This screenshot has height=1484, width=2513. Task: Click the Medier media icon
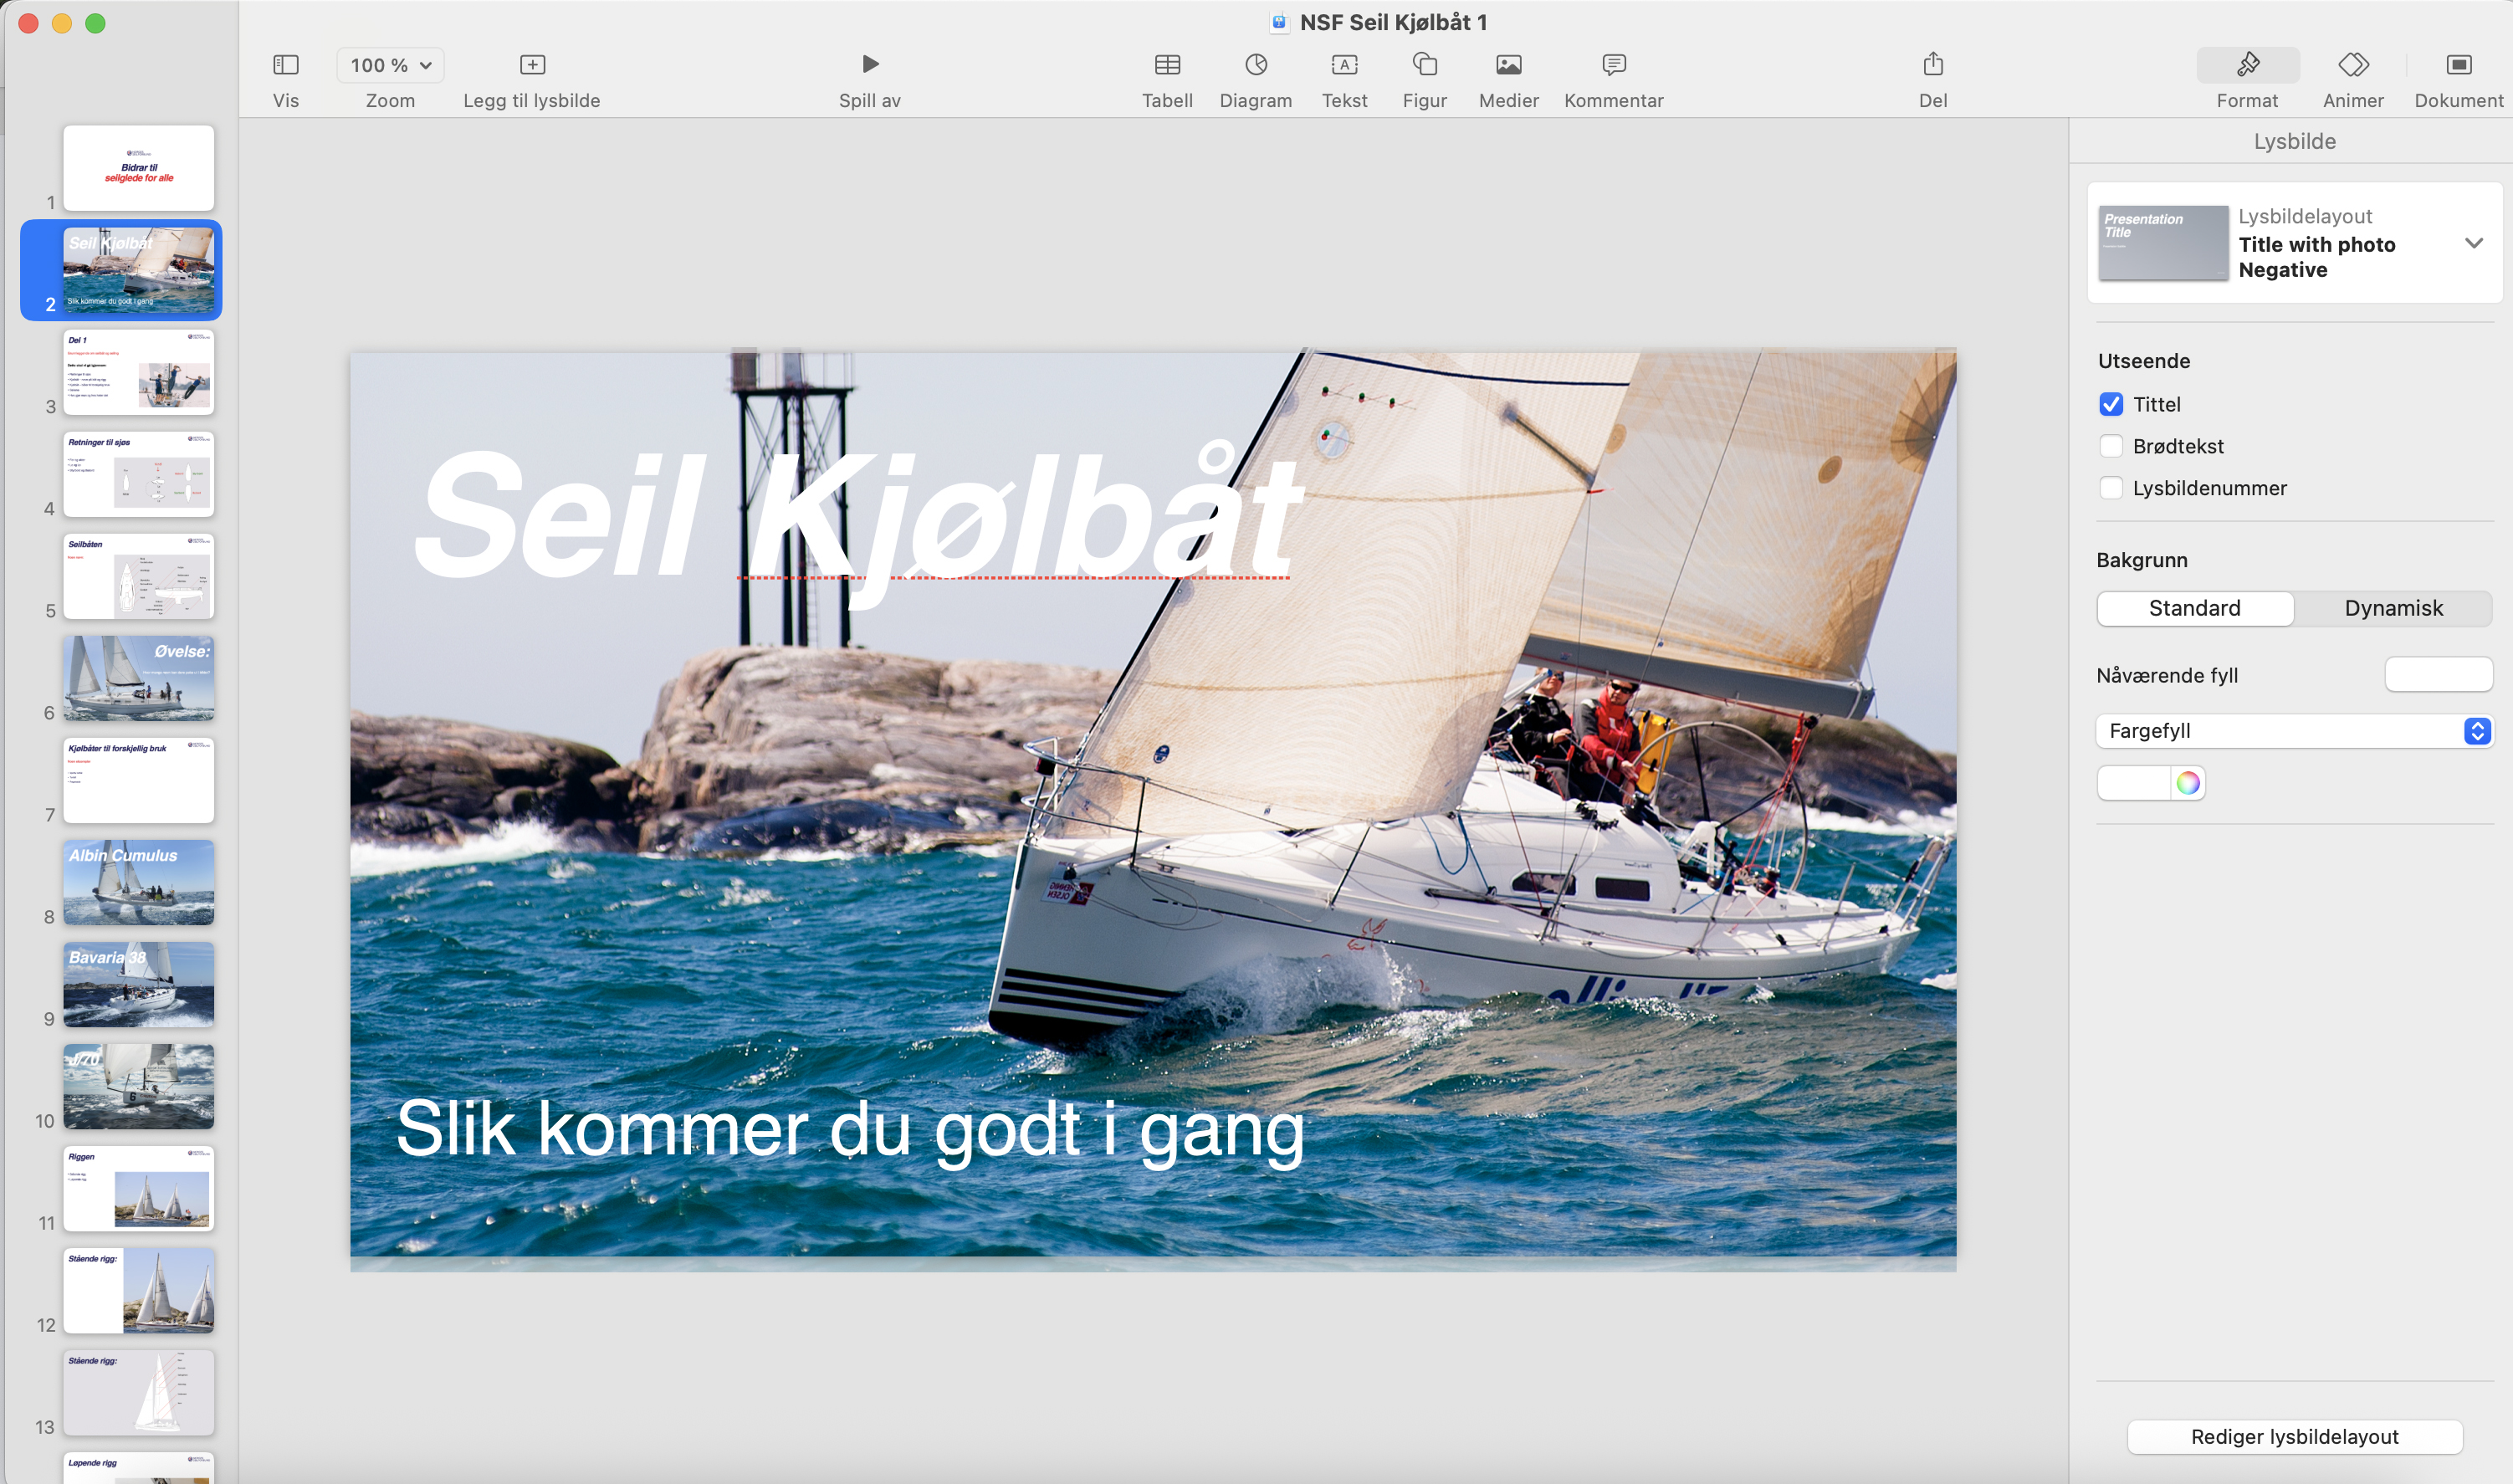[x=1508, y=65]
